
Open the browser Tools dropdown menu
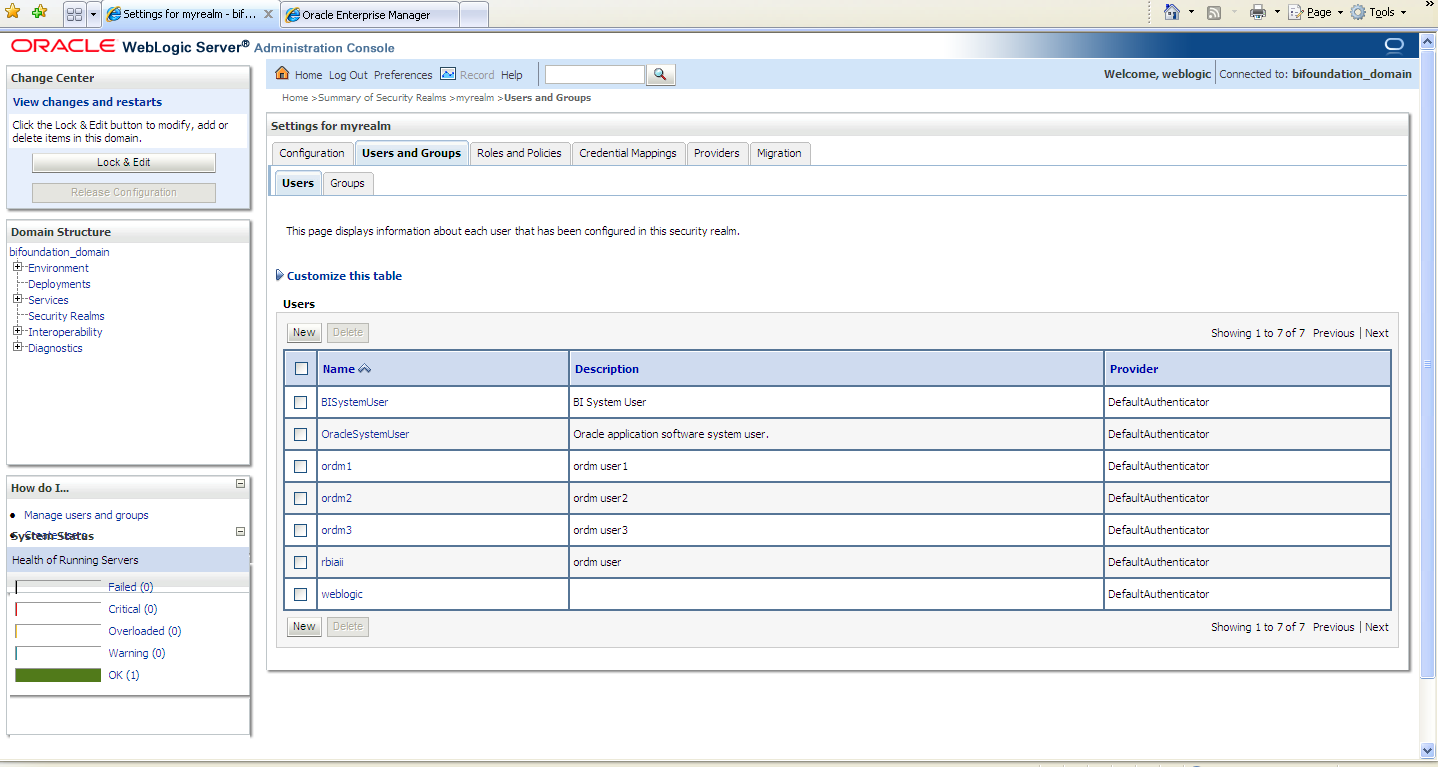[1380, 13]
